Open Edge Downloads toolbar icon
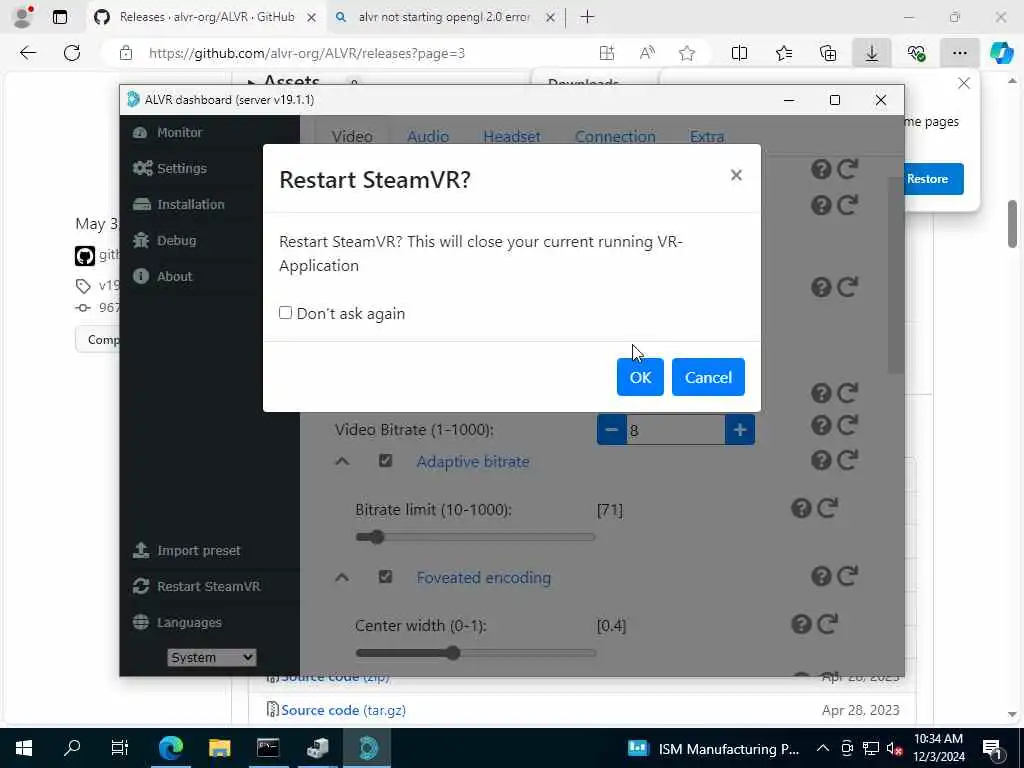This screenshot has height=768, width=1024. click(x=872, y=54)
